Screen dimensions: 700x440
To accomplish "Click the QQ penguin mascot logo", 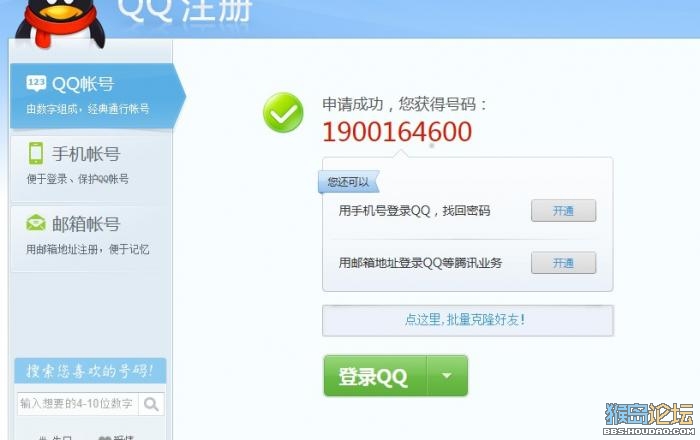I will tap(60, 22).
